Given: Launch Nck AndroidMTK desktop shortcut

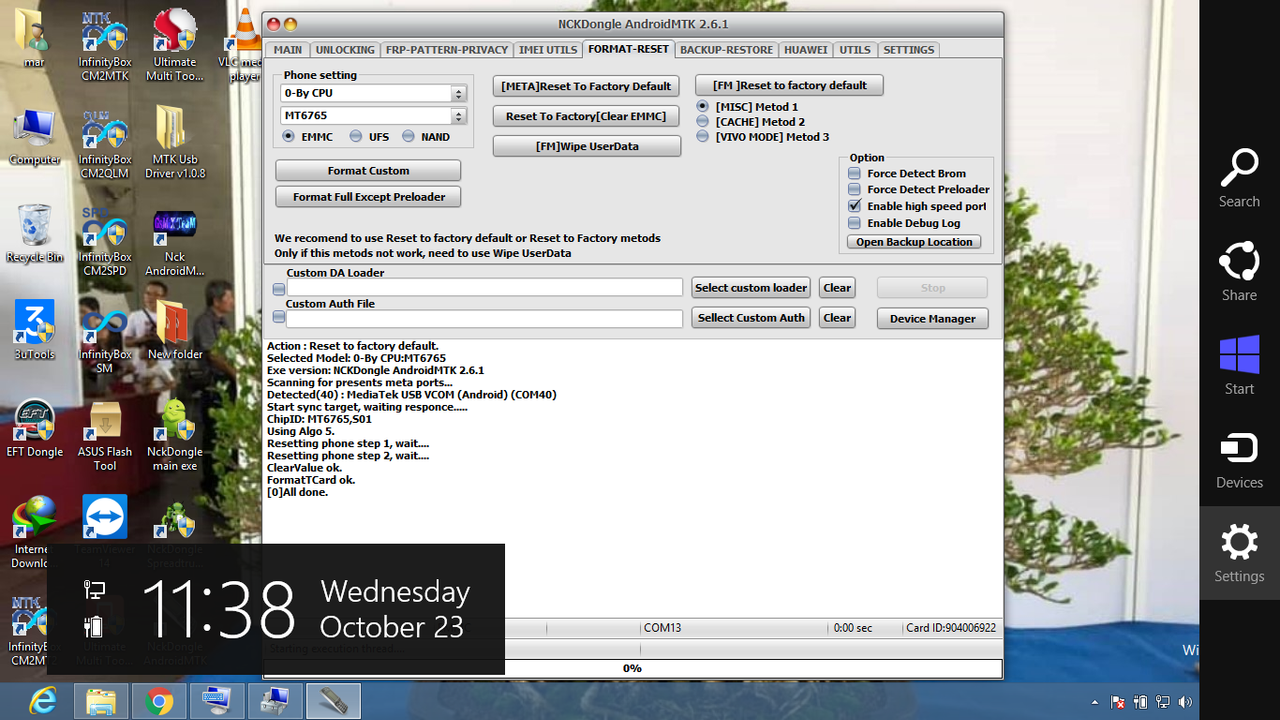Looking at the screenshot, I should point(175,241).
